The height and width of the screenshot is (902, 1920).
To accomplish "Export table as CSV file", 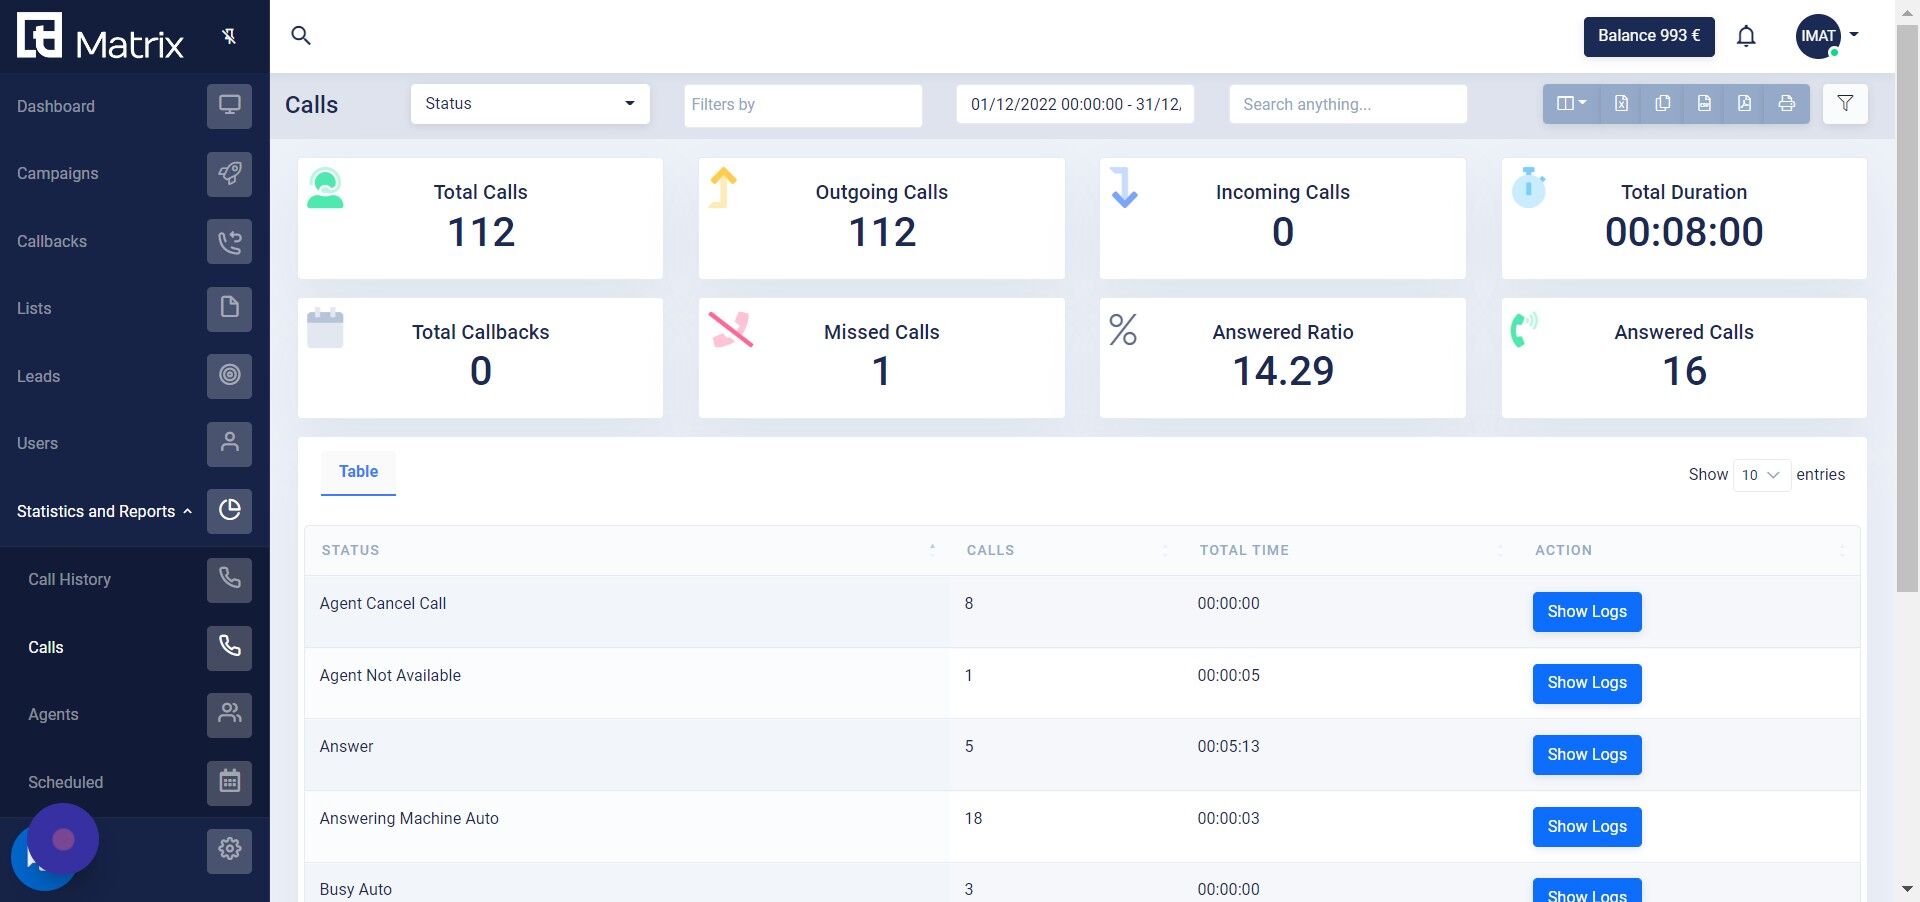I will tap(1704, 104).
